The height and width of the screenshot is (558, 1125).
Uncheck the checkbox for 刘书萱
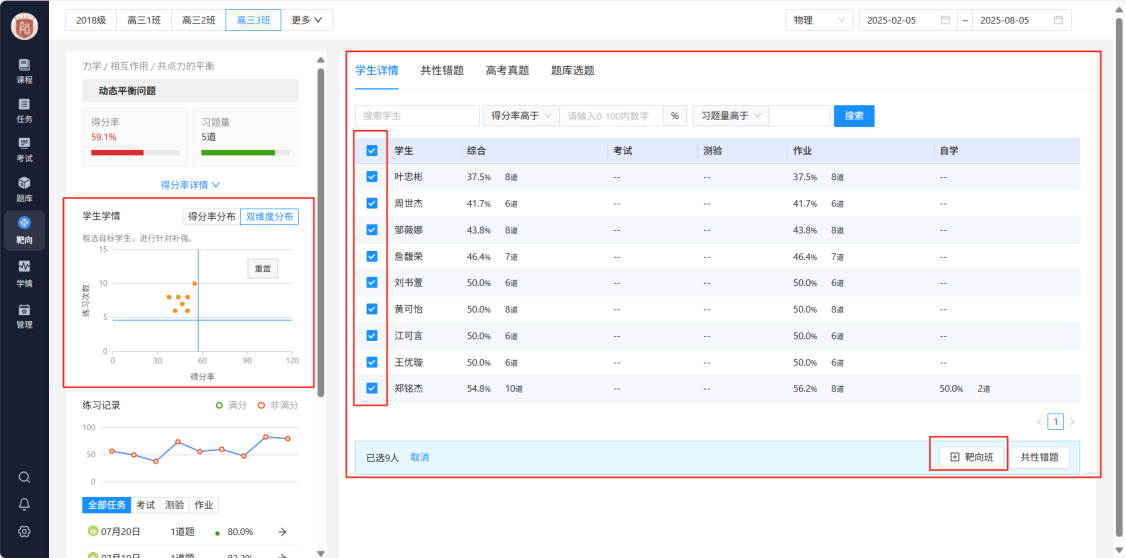point(372,283)
